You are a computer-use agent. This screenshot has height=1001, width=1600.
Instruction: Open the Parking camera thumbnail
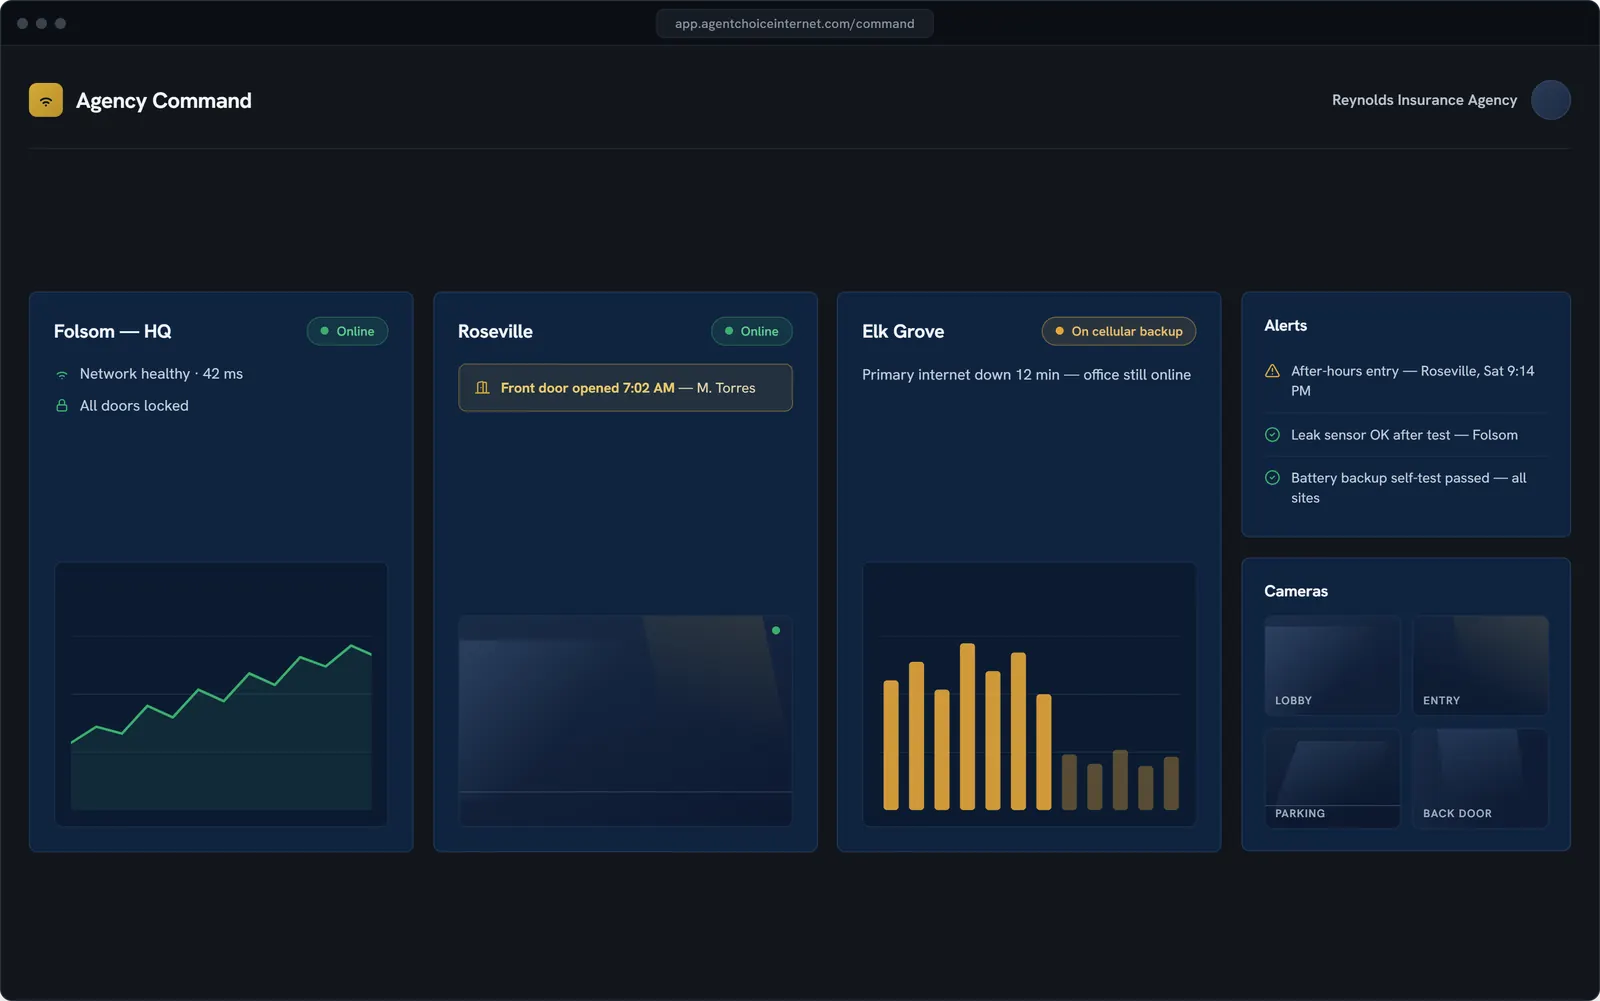pyautogui.click(x=1332, y=778)
